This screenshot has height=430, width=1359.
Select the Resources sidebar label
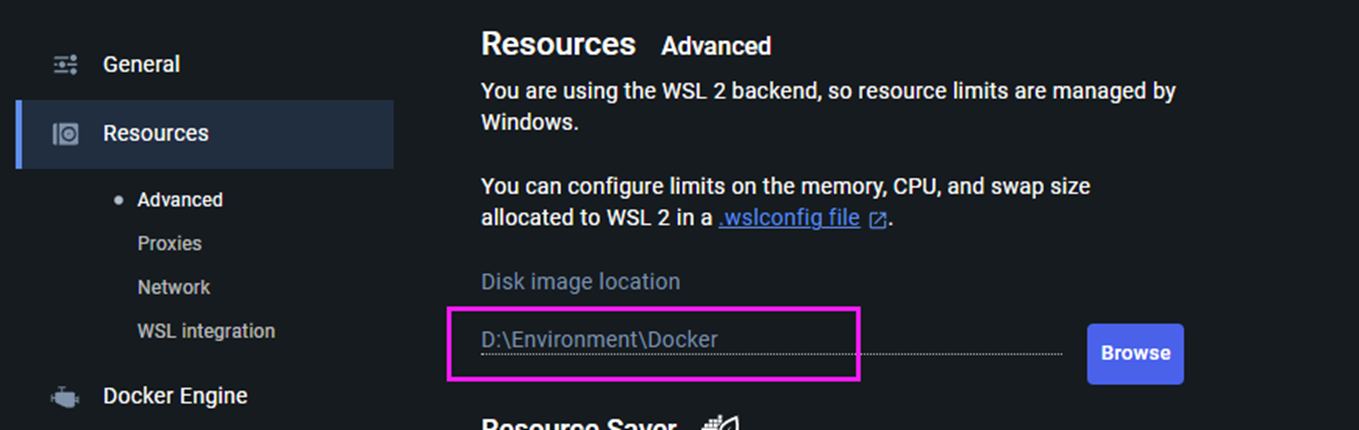156,134
